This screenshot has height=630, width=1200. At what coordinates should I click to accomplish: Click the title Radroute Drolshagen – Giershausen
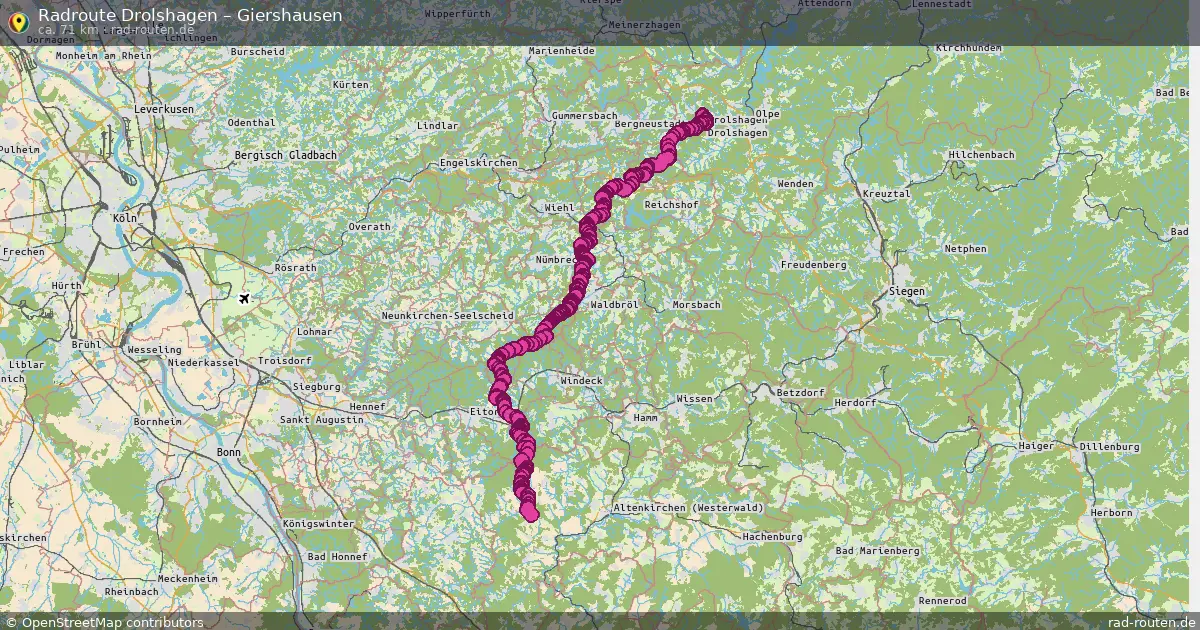coord(190,15)
